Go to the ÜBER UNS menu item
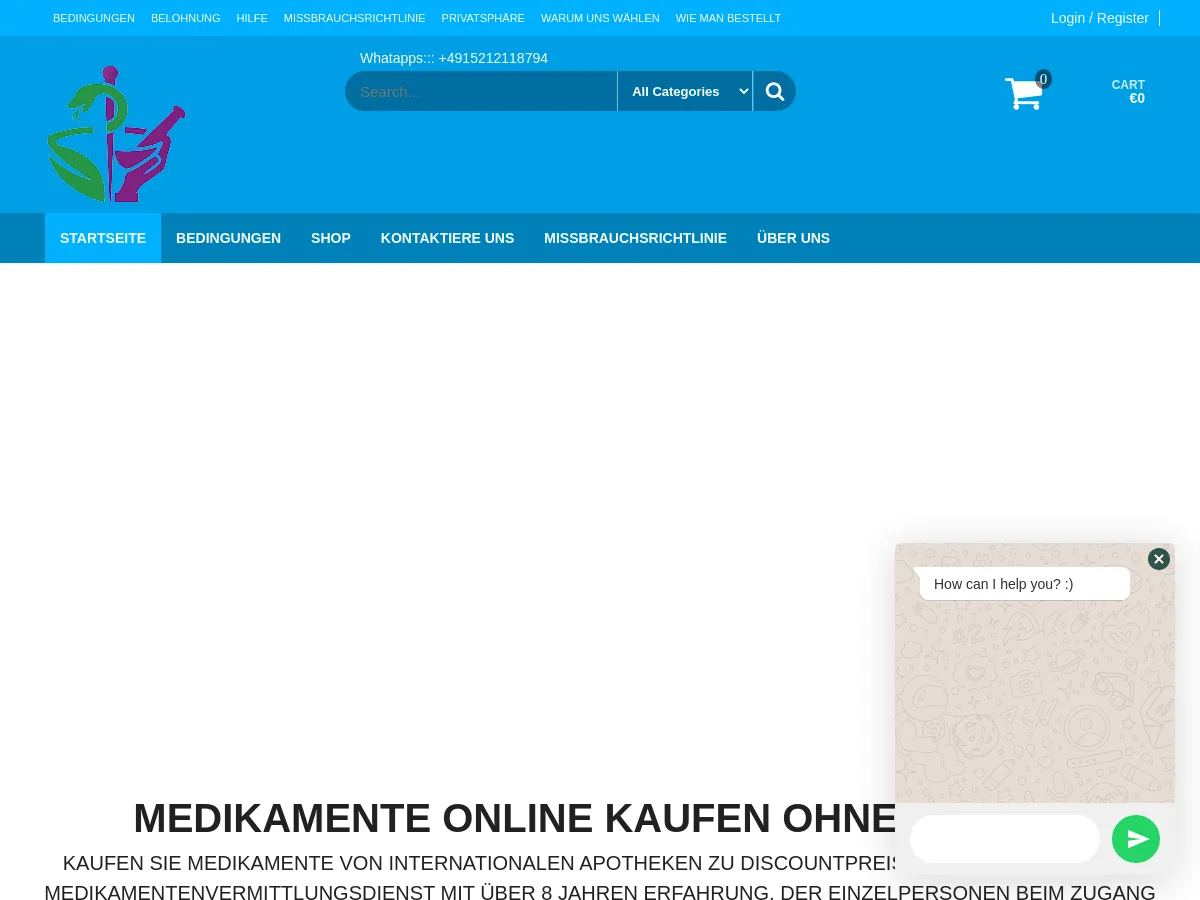The height and width of the screenshot is (900, 1200). [793, 238]
